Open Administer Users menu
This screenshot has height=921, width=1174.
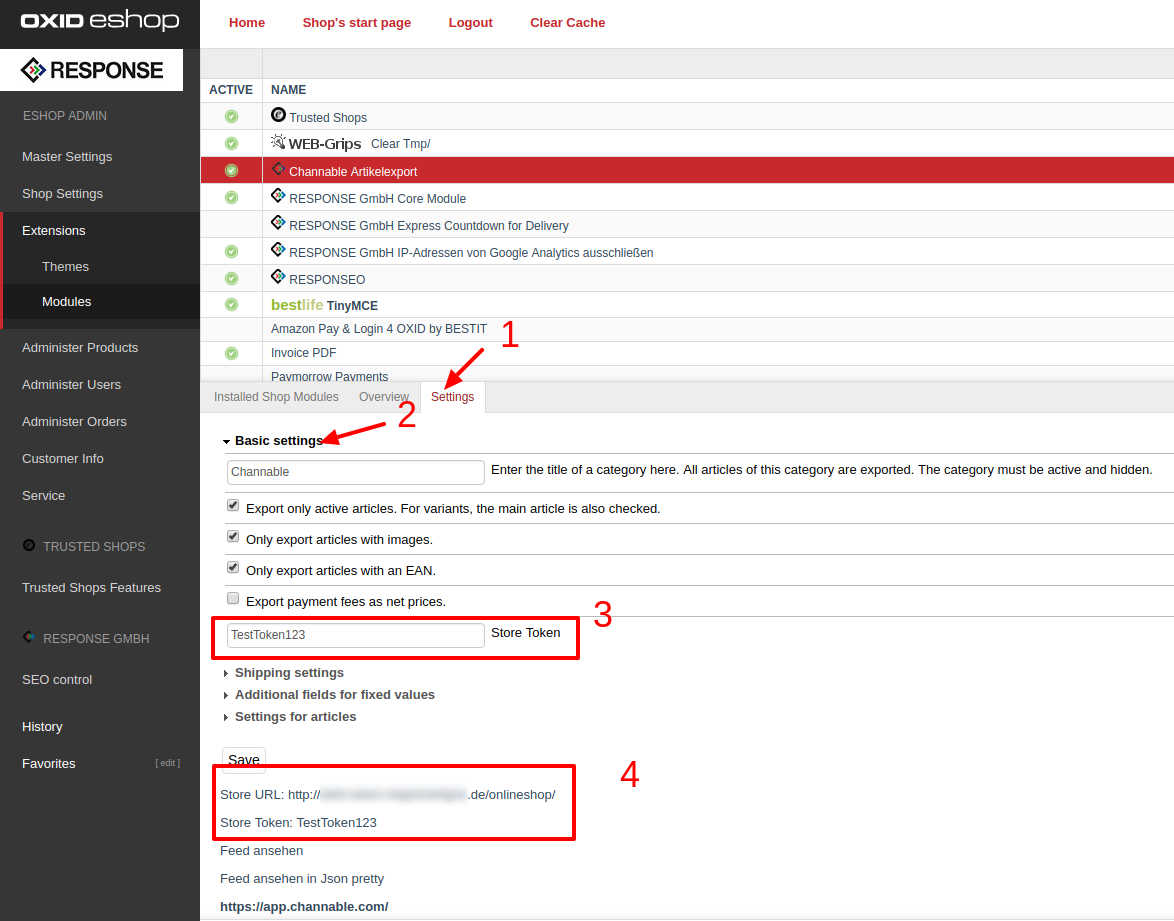click(x=71, y=385)
